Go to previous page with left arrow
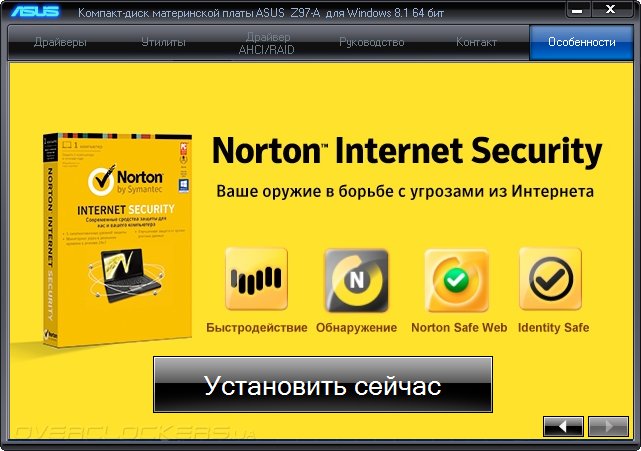The width and height of the screenshot is (641, 451). (x=563, y=426)
